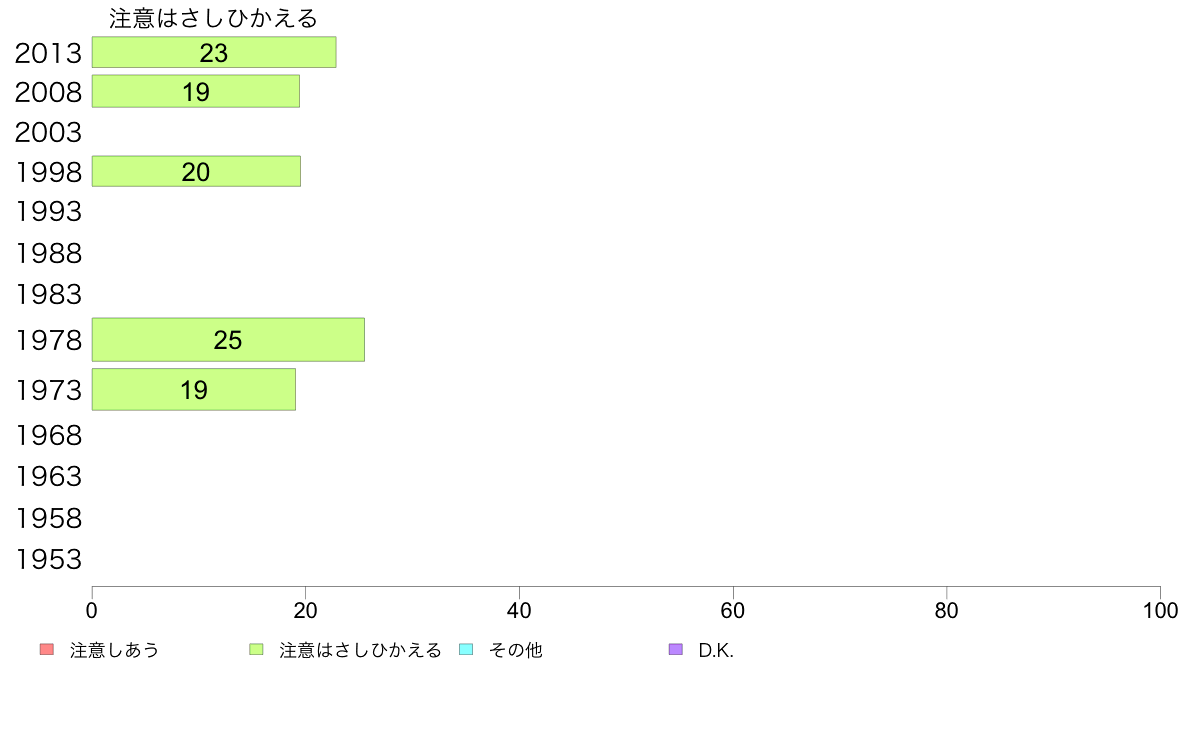Viewport: 1188px width, 736px height.
Task: Click the その他 legend text
Action: point(516,650)
